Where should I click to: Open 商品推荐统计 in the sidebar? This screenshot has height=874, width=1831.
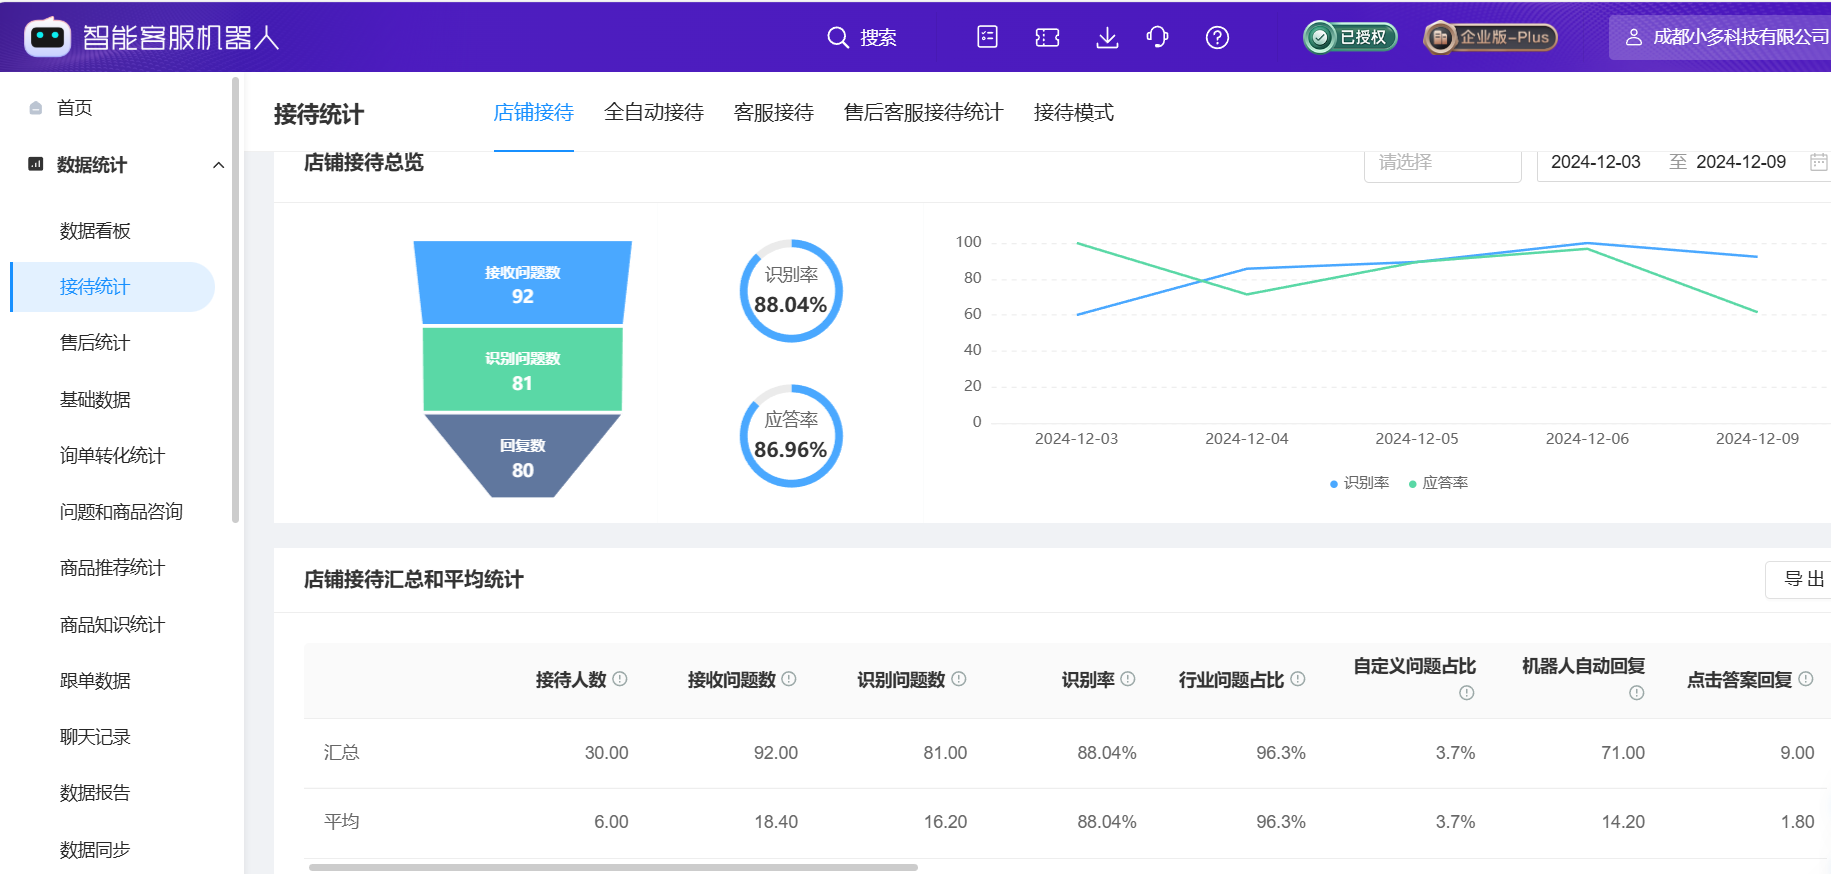(x=112, y=568)
